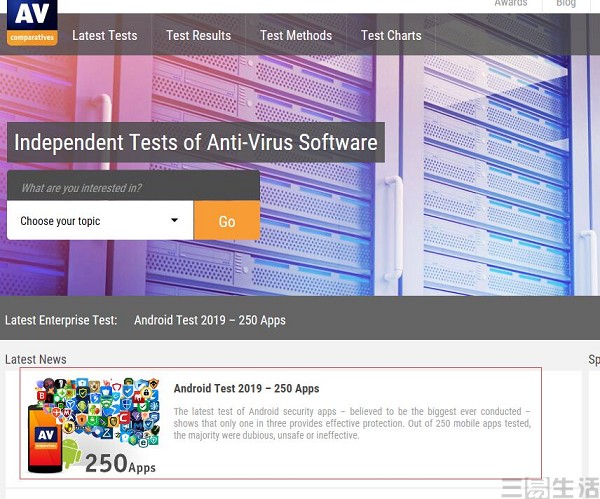Go to the Awards link

click(510, 3)
